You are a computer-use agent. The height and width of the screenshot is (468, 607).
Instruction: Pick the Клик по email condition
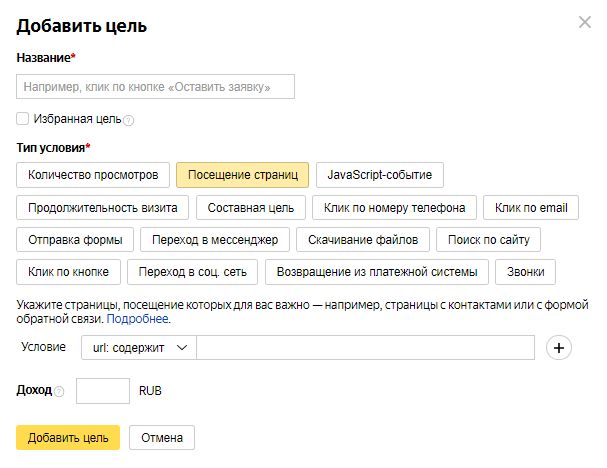[x=531, y=208]
